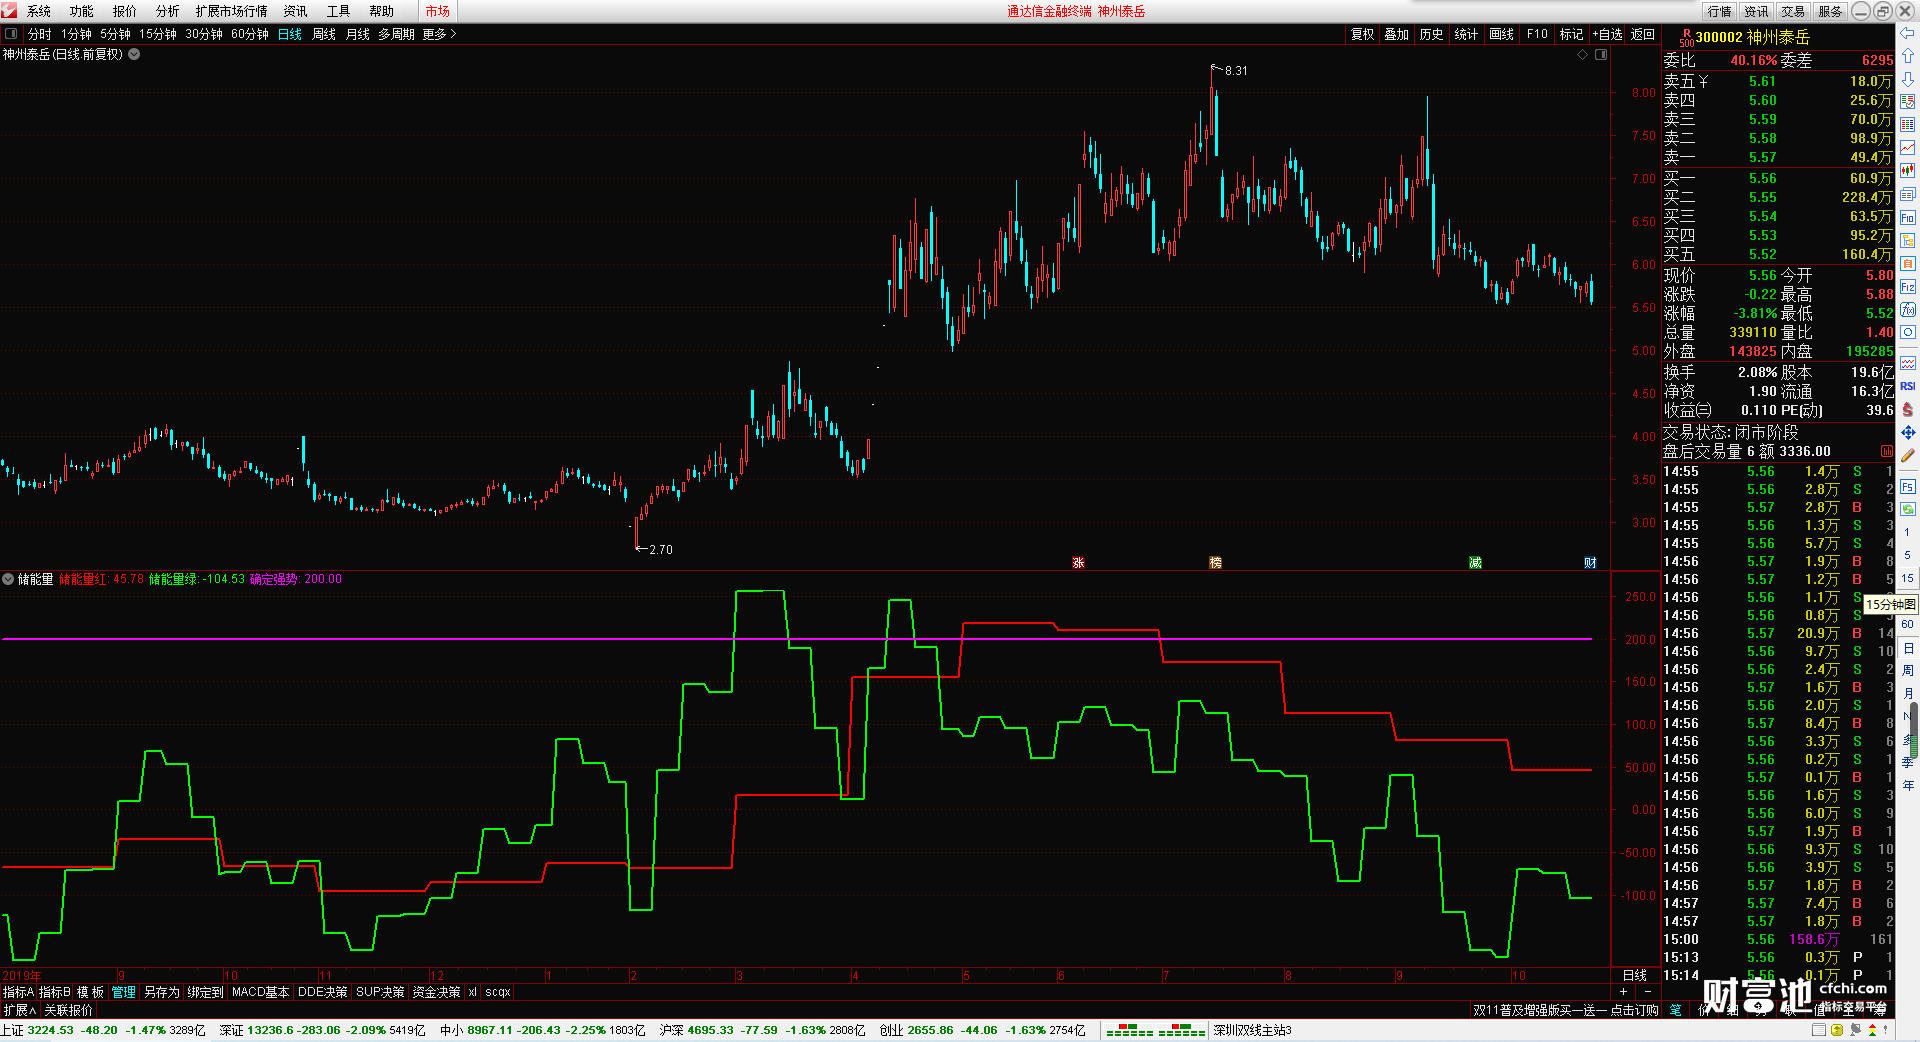The image size is (1920, 1042).
Task: Click the 服务 button at top right
Action: tap(1830, 11)
